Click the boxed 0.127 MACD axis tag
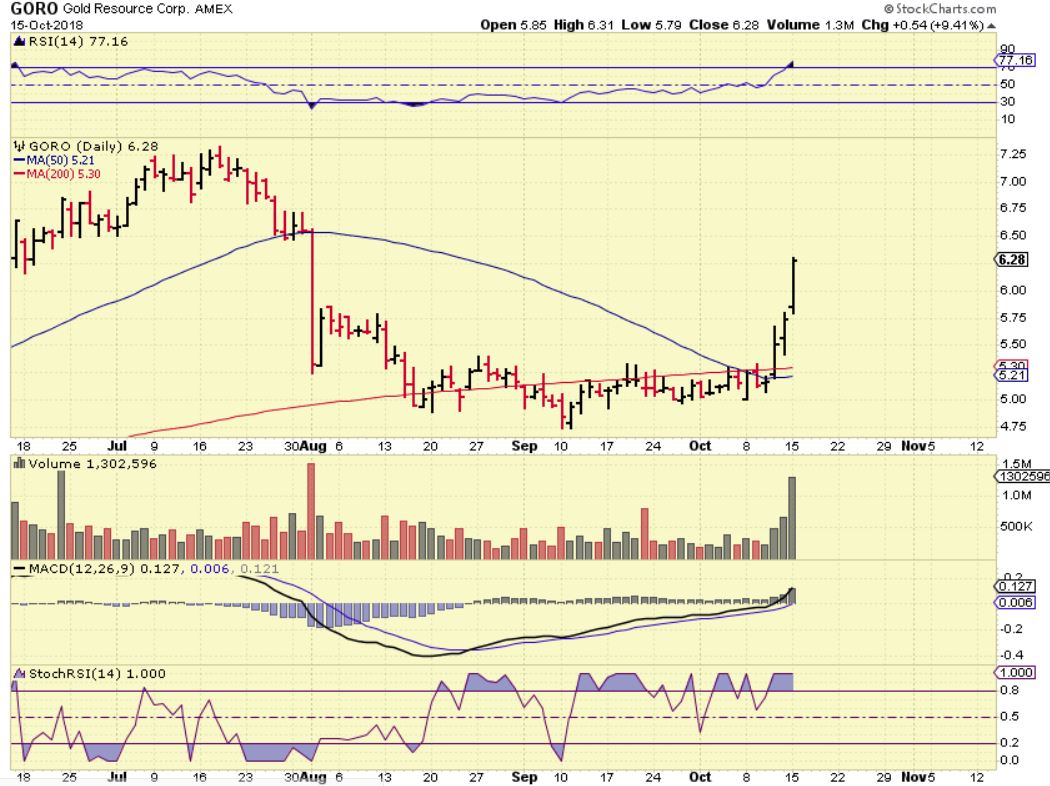The image size is (1050, 786). coord(1015,586)
